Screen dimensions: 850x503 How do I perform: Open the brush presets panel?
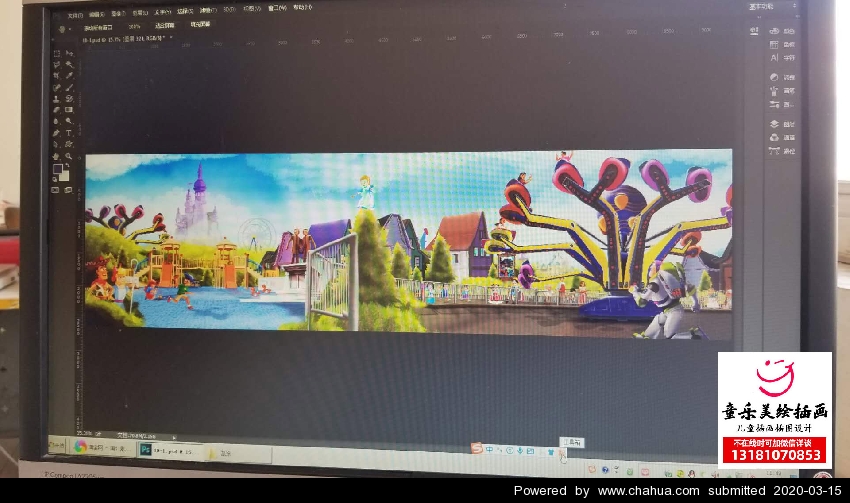(782, 104)
